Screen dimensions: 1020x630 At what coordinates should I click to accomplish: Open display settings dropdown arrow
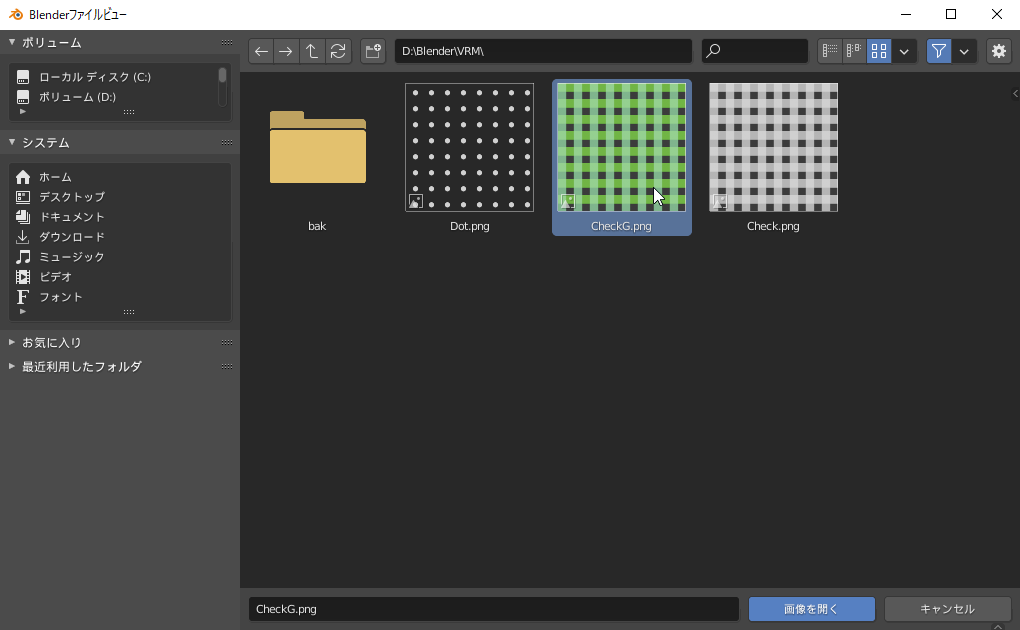coord(904,51)
